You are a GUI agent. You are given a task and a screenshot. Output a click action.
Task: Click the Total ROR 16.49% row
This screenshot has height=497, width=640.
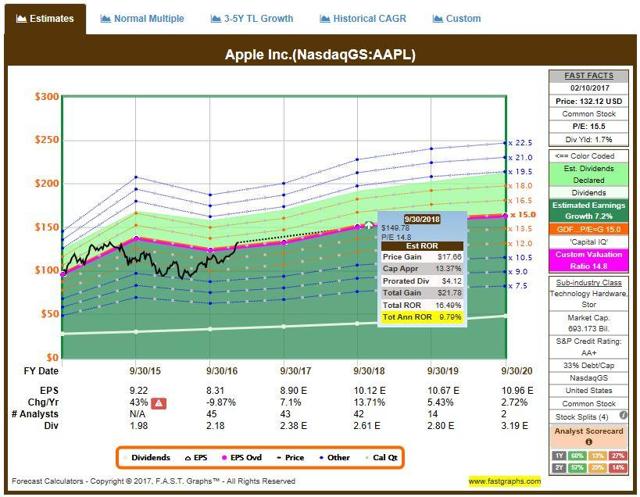(x=422, y=305)
